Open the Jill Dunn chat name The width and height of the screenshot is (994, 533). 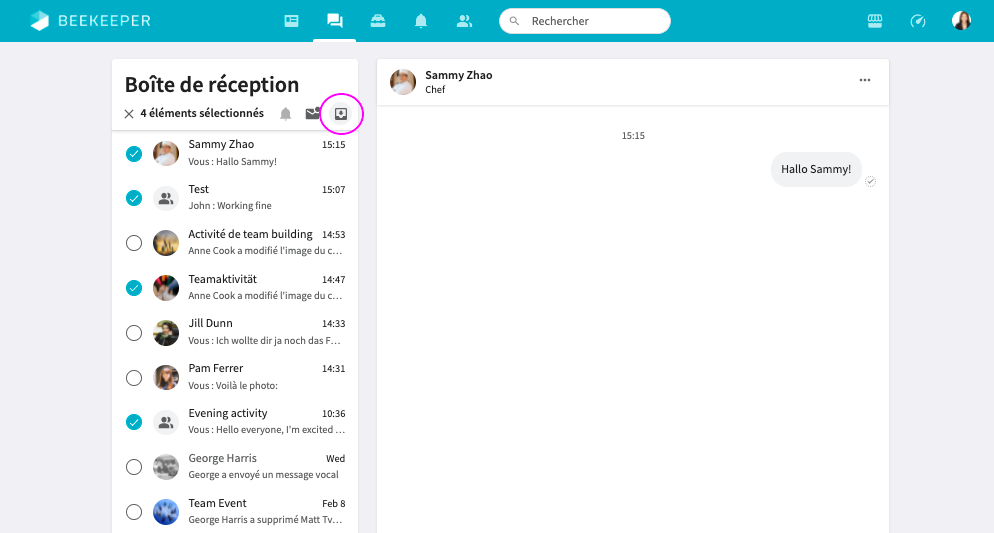click(210, 323)
